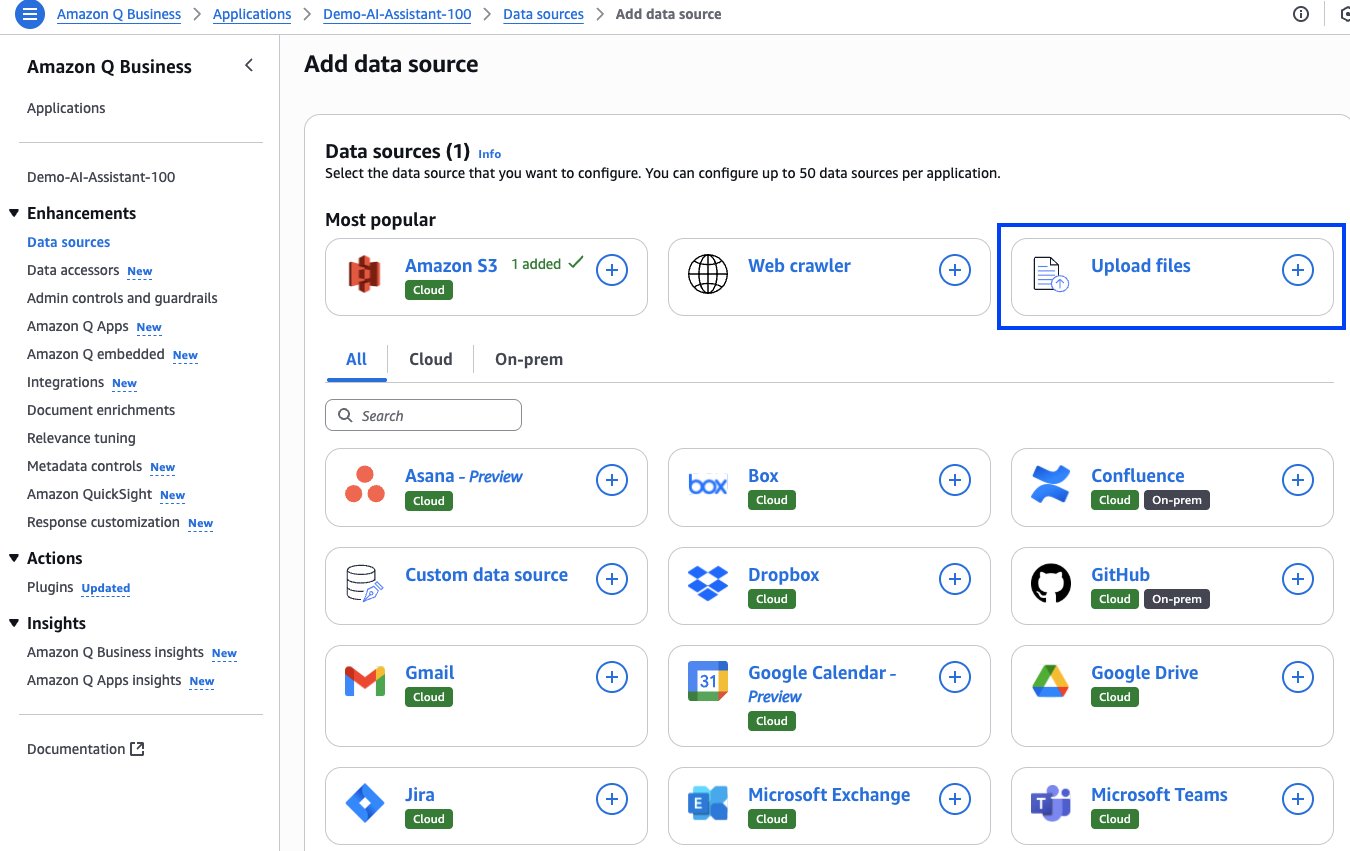Open Metadata controls in sidebar
1350x851 pixels.
coord(85,466)
